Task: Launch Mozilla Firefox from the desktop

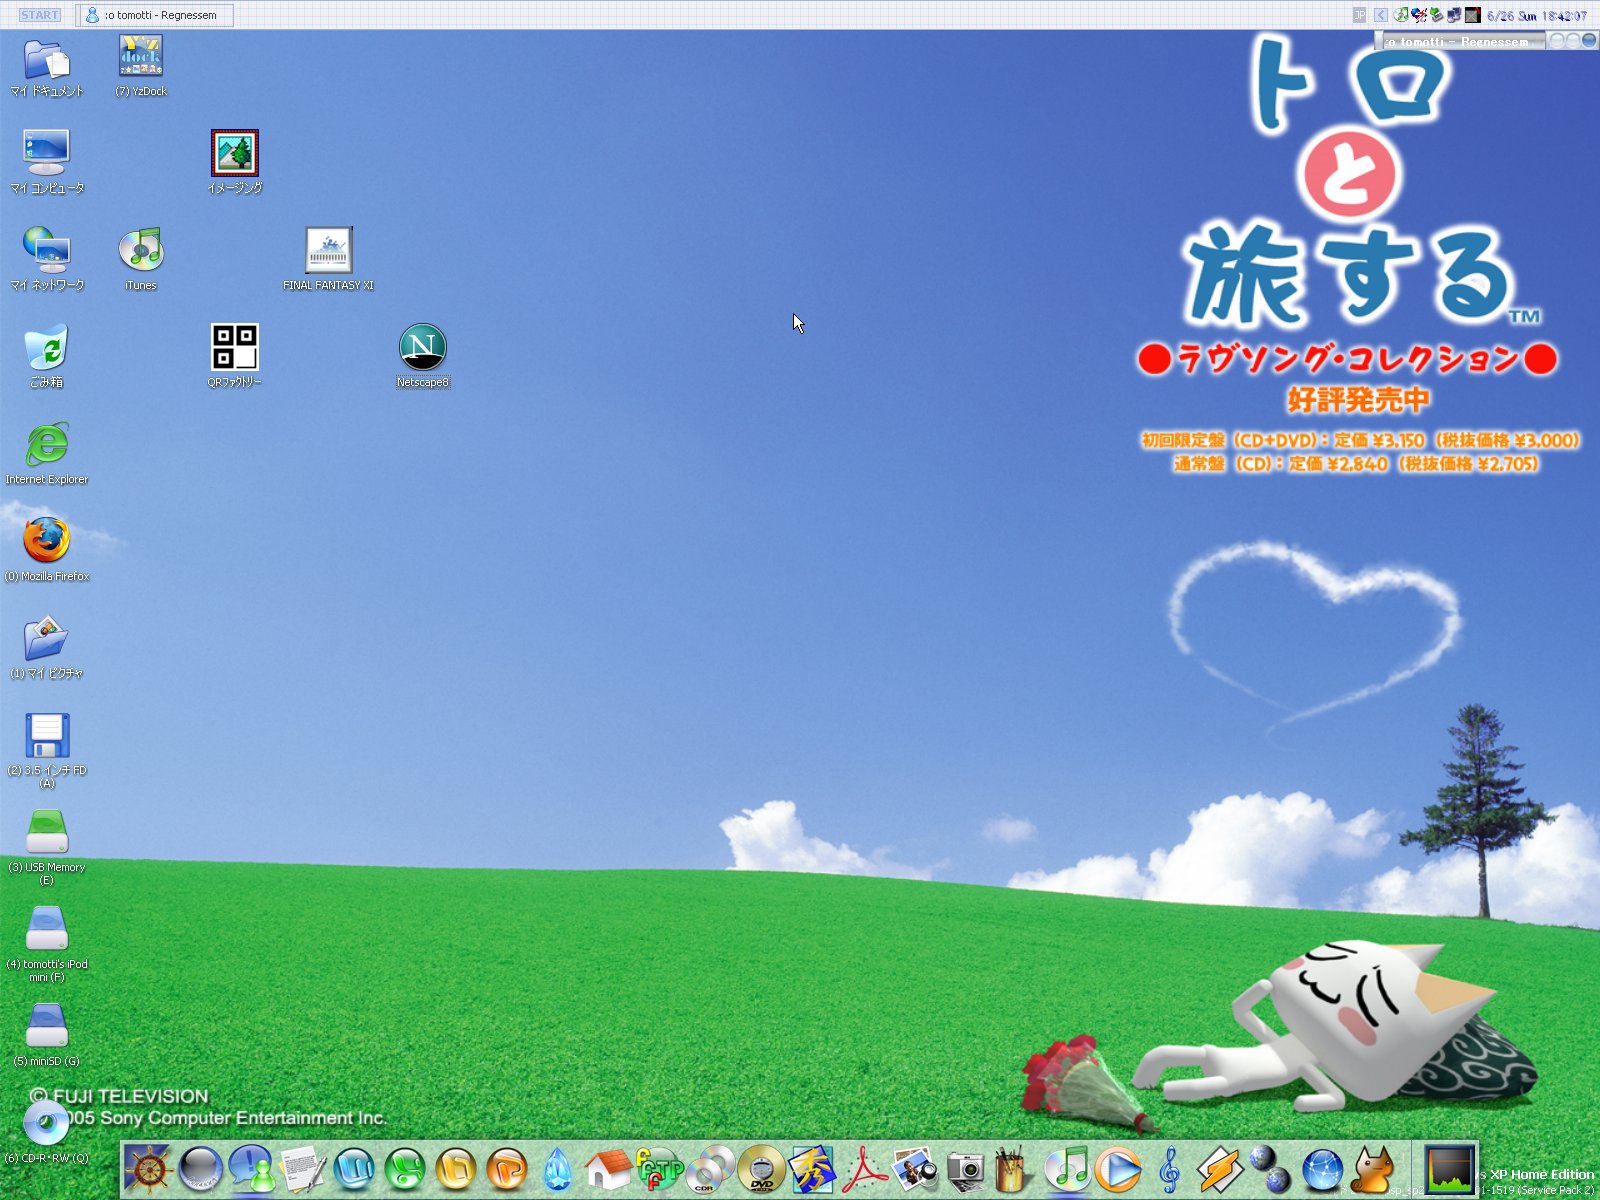Action: click(47, 541)
